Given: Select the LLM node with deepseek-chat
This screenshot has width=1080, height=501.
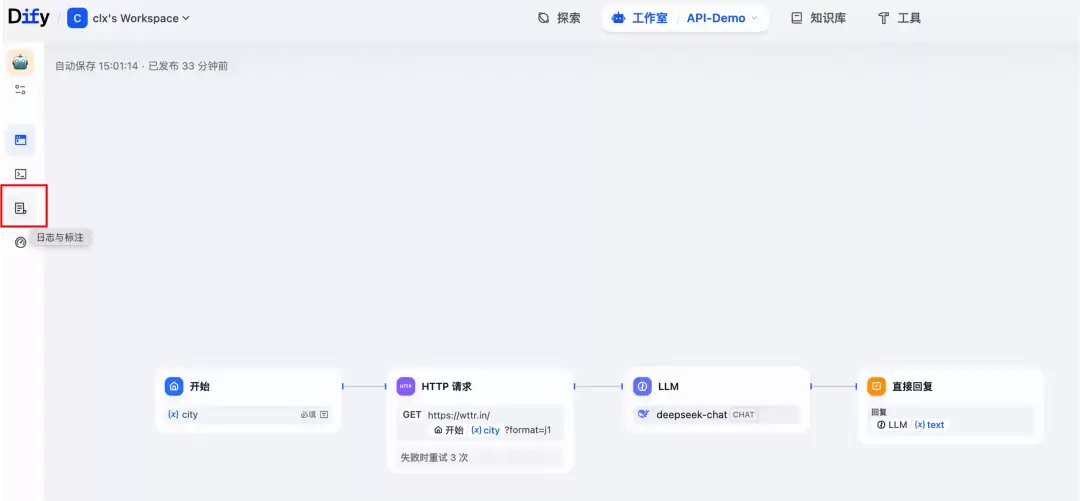Looking at the screenshot, I should pos(716,400).
